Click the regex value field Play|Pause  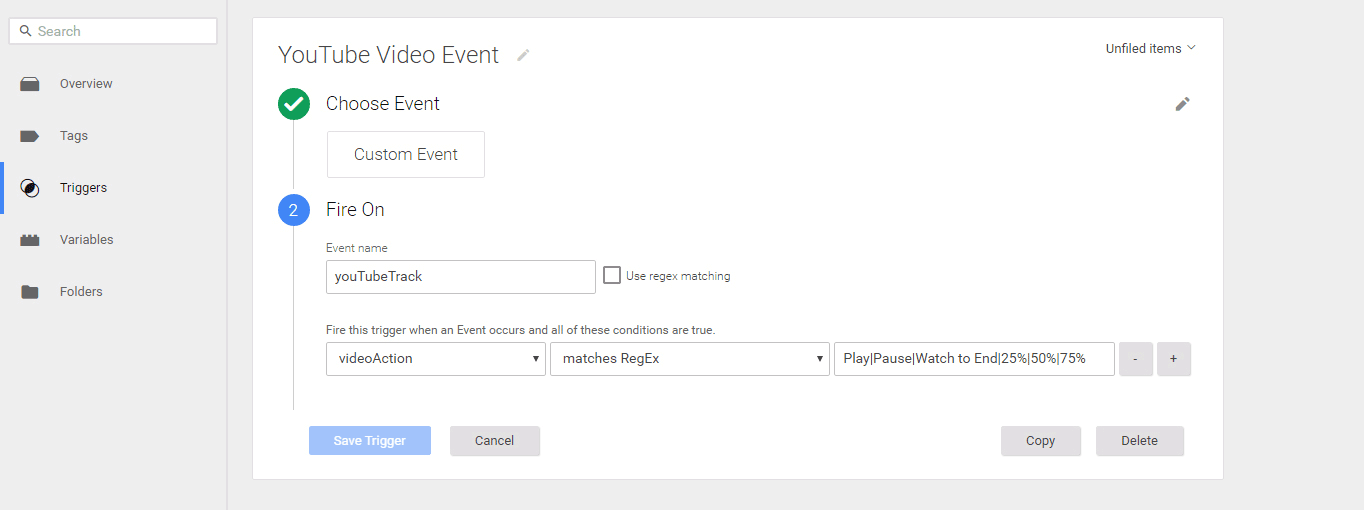click(x=974, y=359)
